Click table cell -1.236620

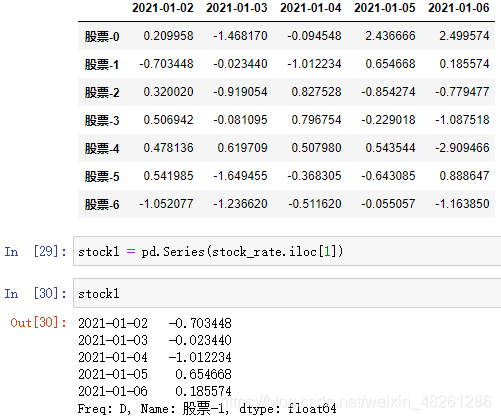point(240,204)
